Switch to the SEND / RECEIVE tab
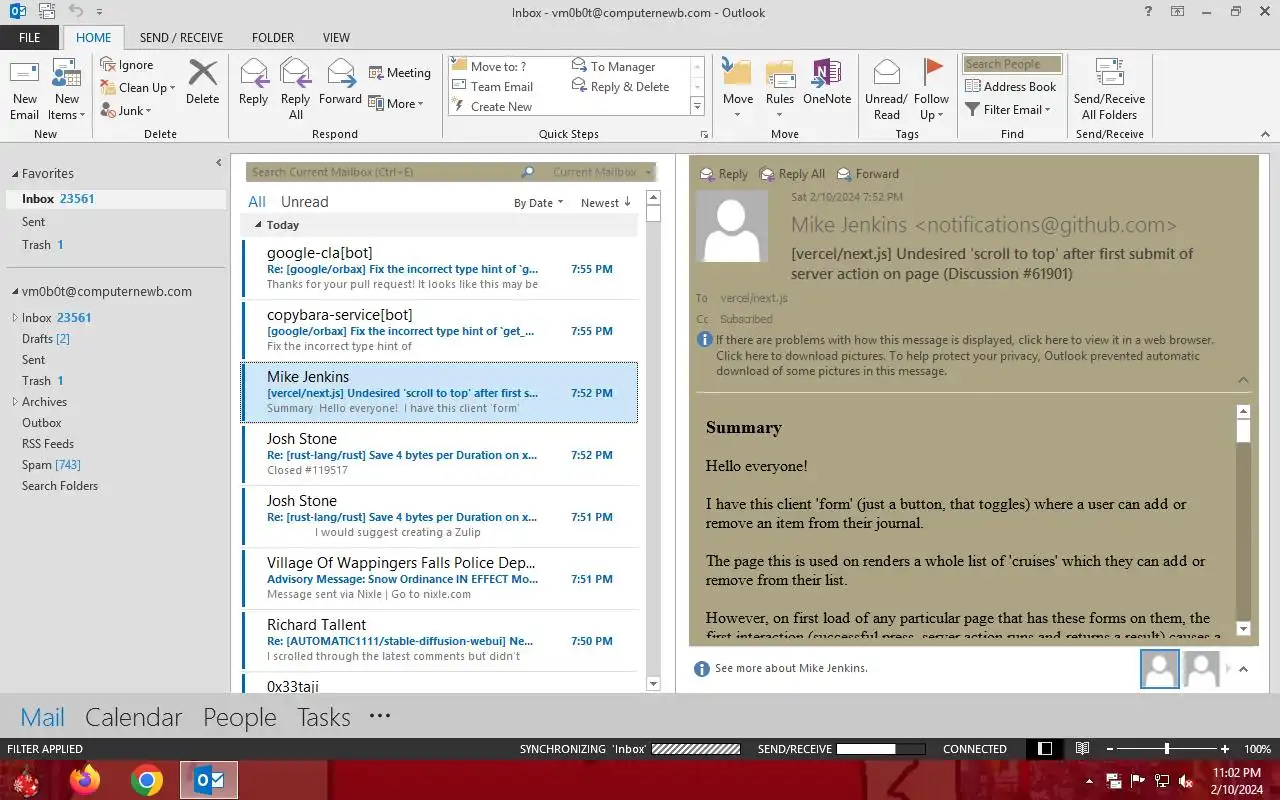The height and width of the screenshot is (800, 1280). pyautogui.click(x=181, y=37)
